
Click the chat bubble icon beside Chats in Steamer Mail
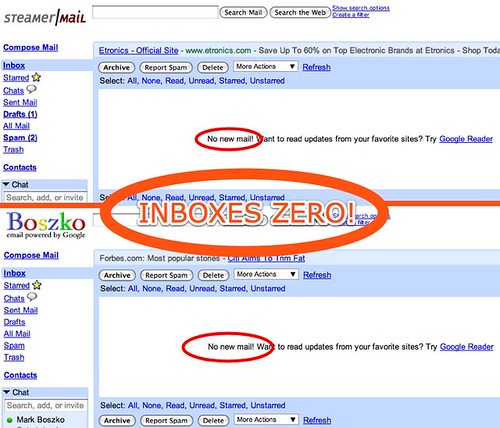(31, 89)
